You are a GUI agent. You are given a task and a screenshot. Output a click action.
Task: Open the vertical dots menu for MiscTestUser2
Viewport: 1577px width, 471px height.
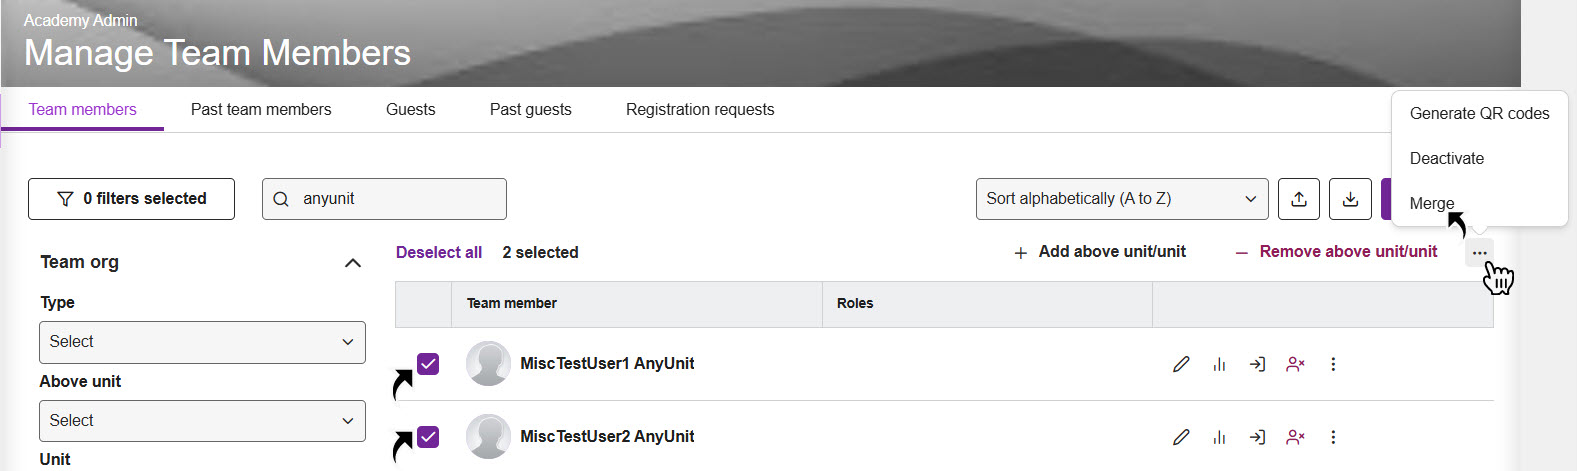pyautogui.click(x=1333, y=437)
